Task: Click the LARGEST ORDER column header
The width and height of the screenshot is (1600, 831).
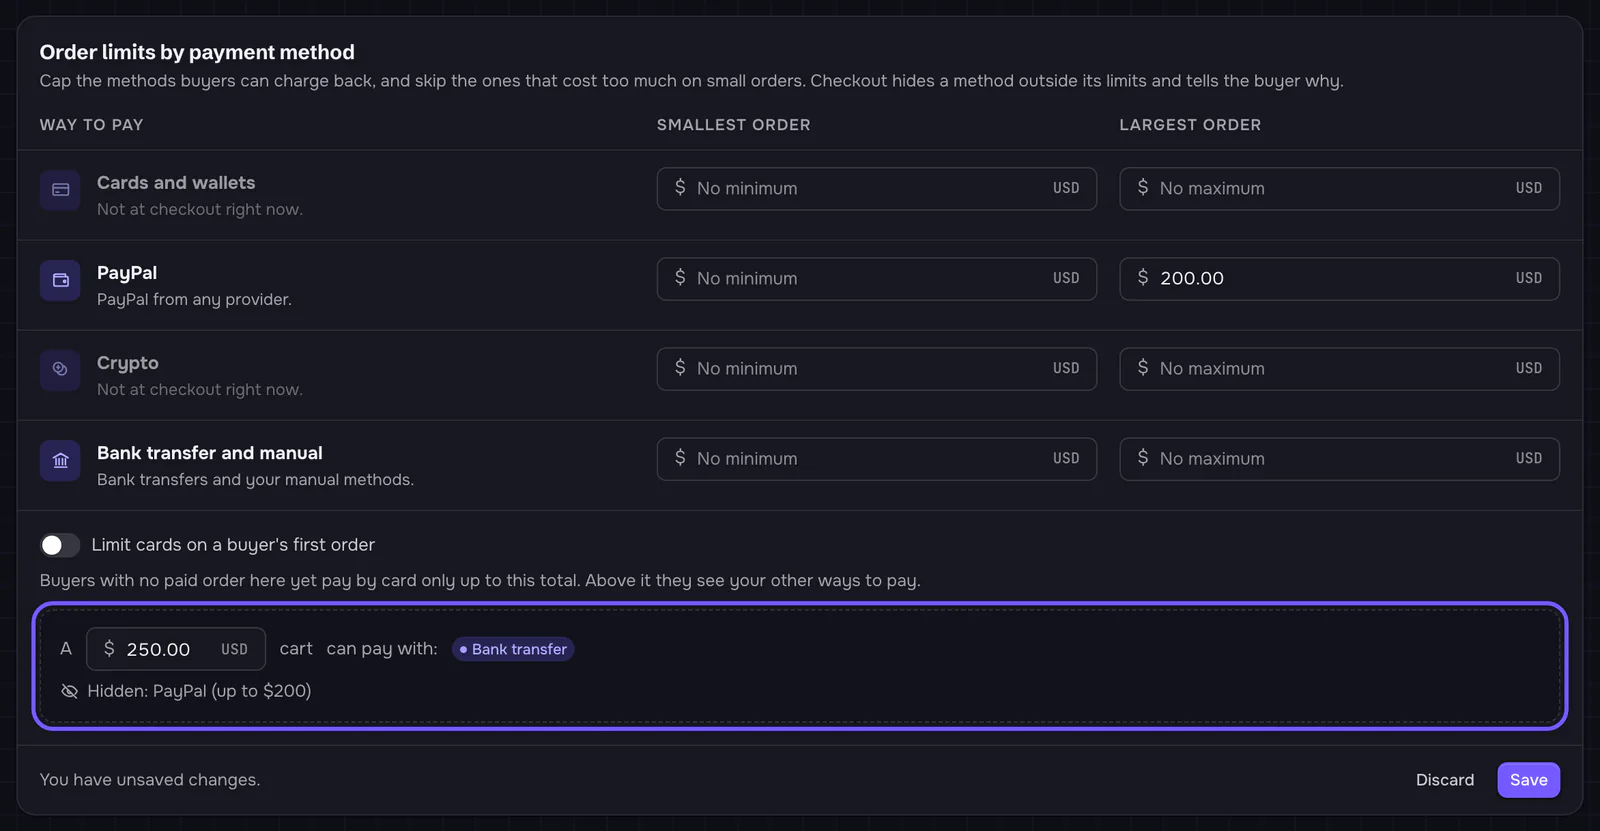Action: 1190,125
